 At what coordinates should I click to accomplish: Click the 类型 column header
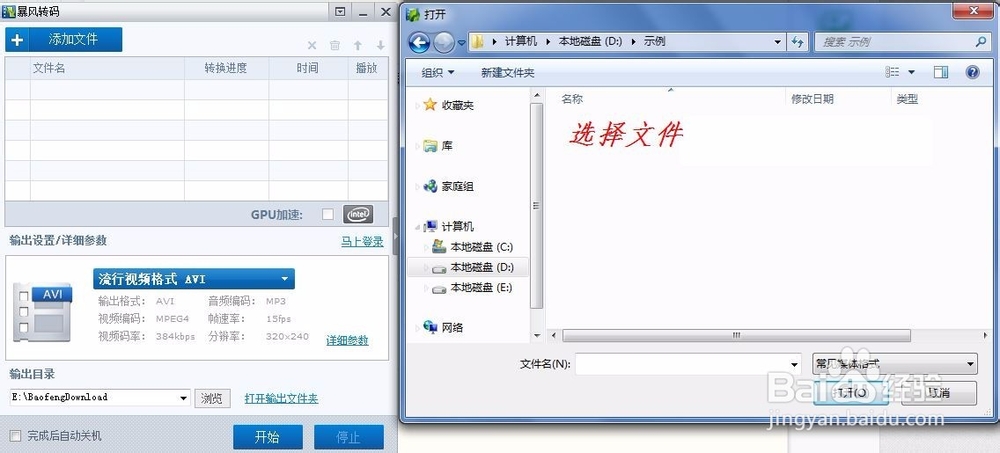click(x=907, y=99)
